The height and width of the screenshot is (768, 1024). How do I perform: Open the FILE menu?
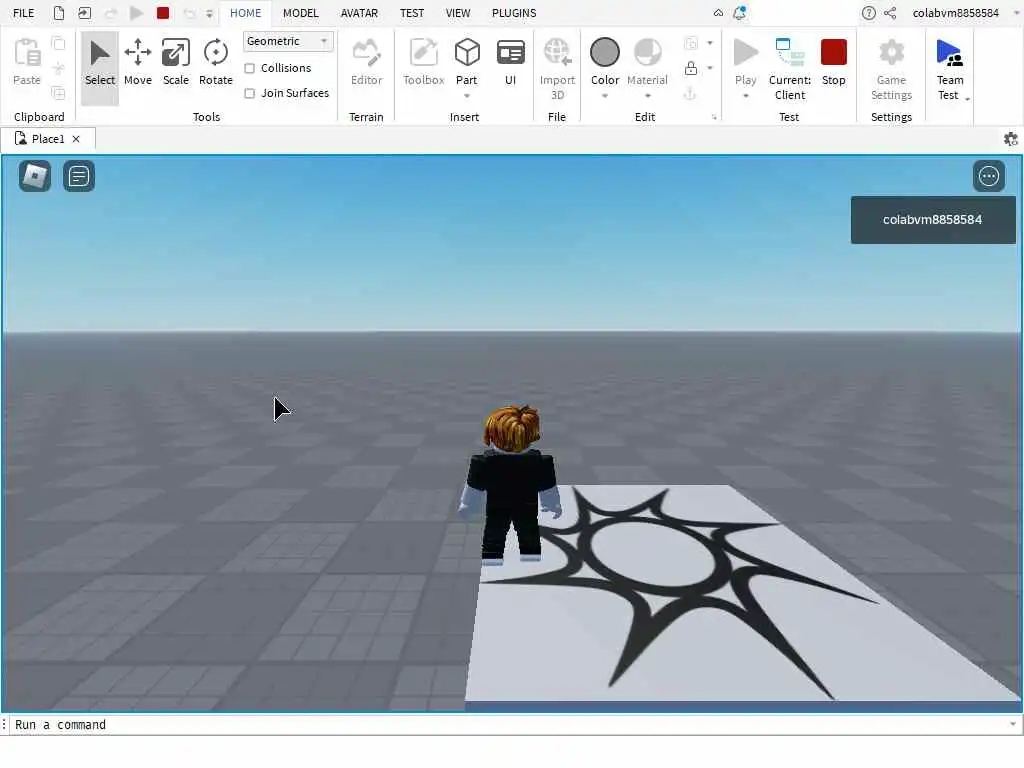click(x=24, y=13)
